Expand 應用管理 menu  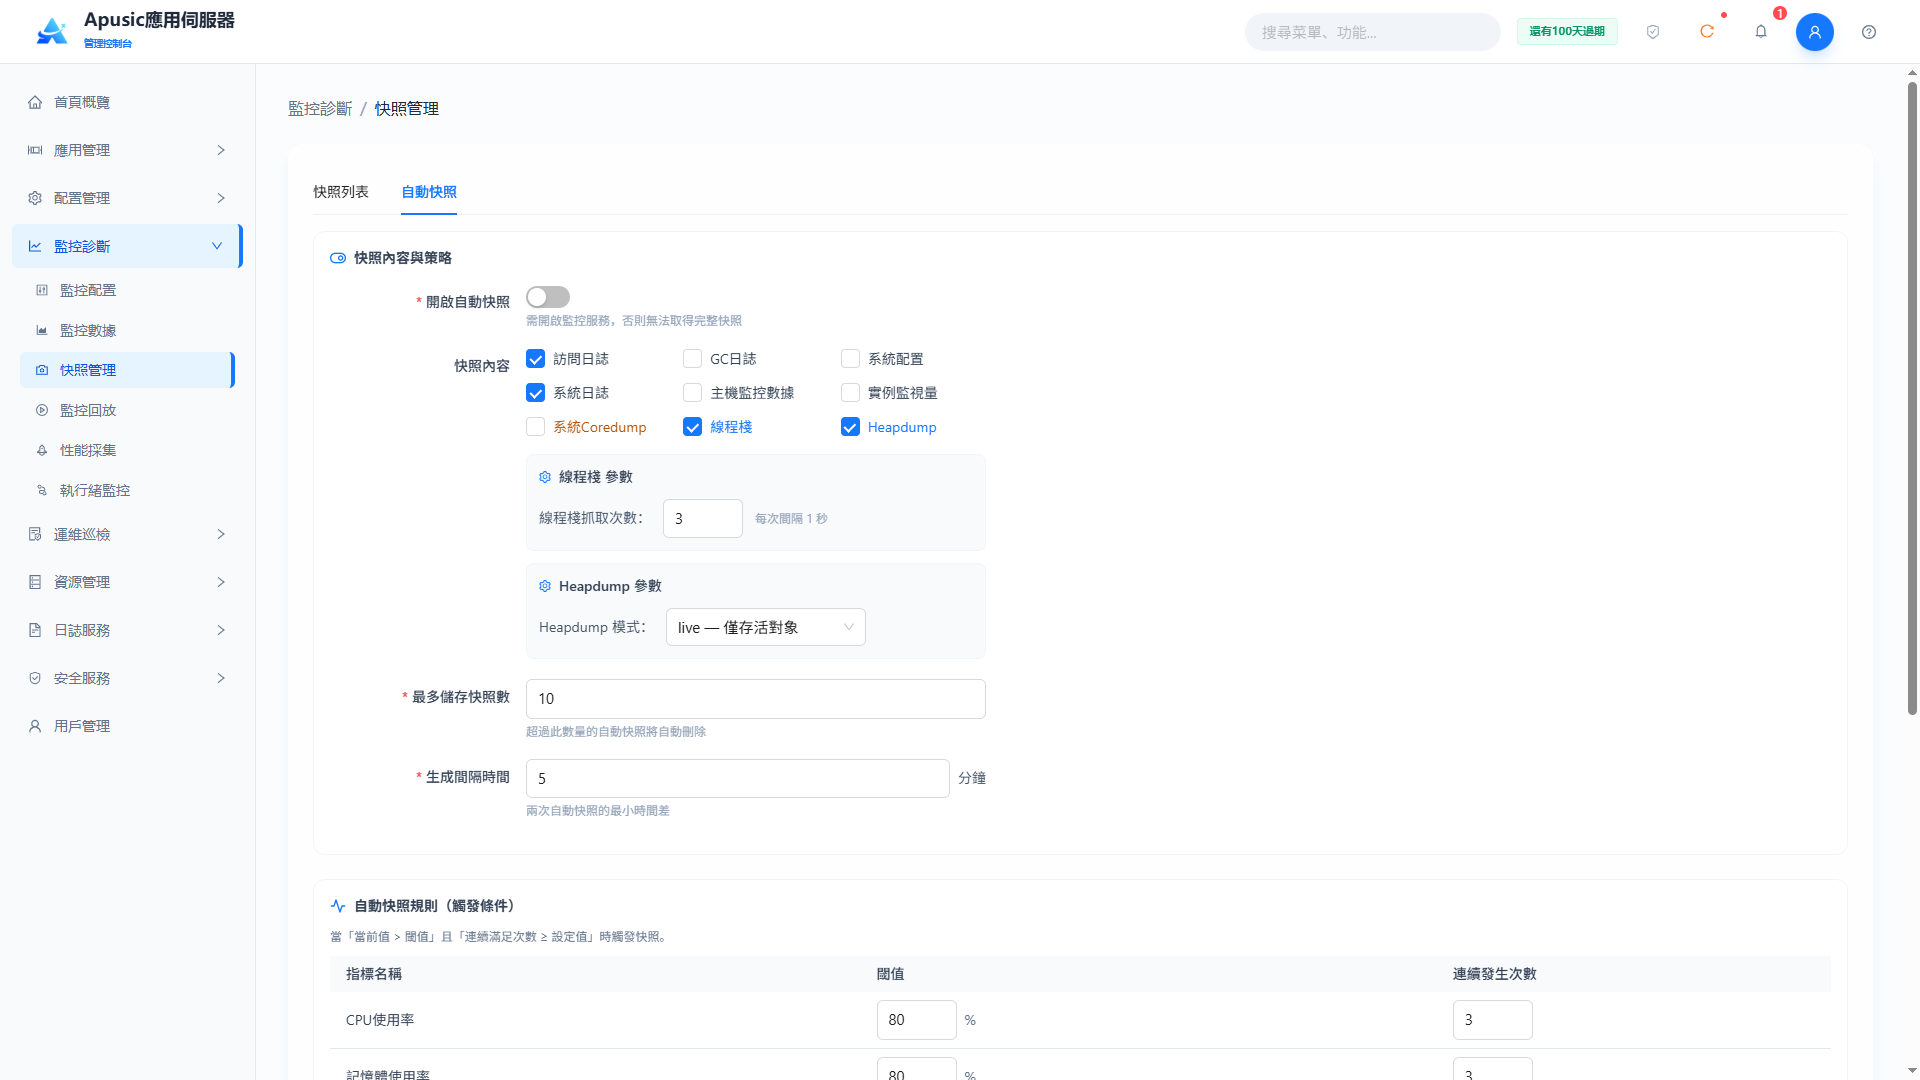(x=128, y=150)
